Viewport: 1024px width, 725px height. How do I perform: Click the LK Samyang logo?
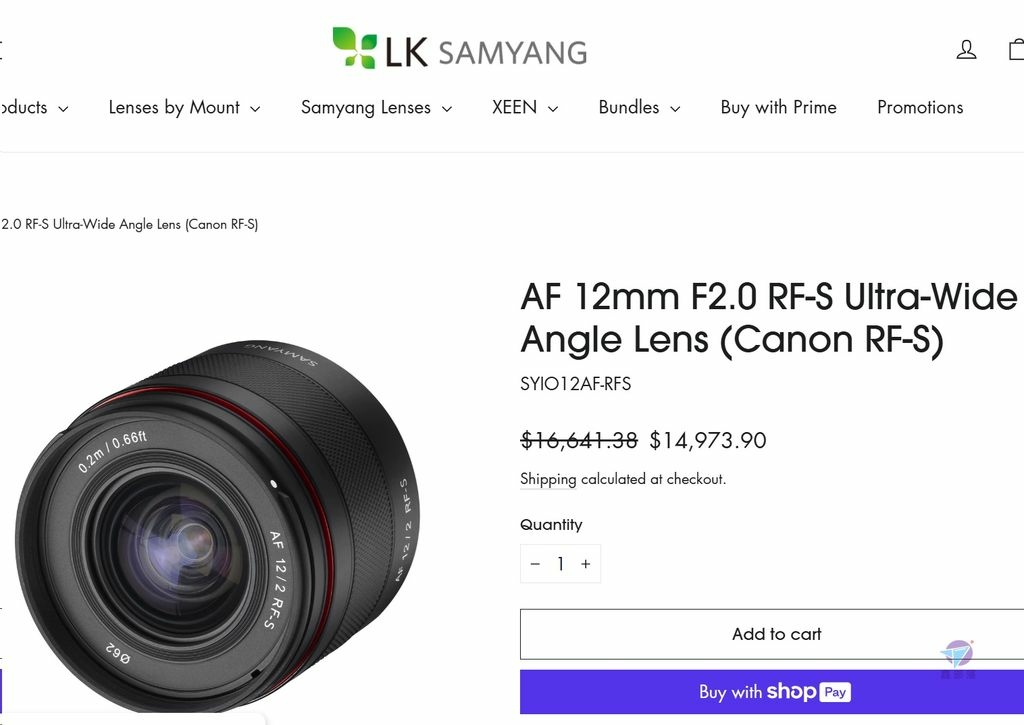(x=459, y=48)
